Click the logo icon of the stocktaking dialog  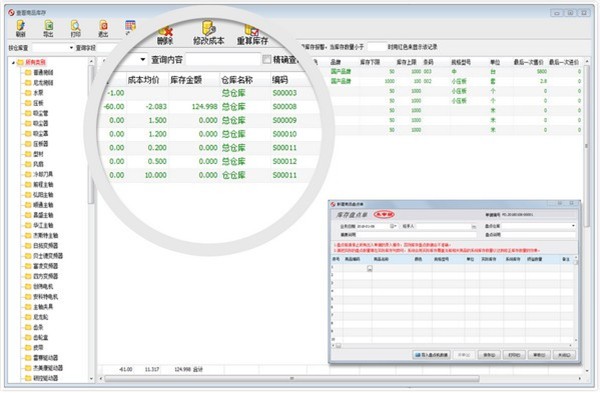click(x=333, y=204)
